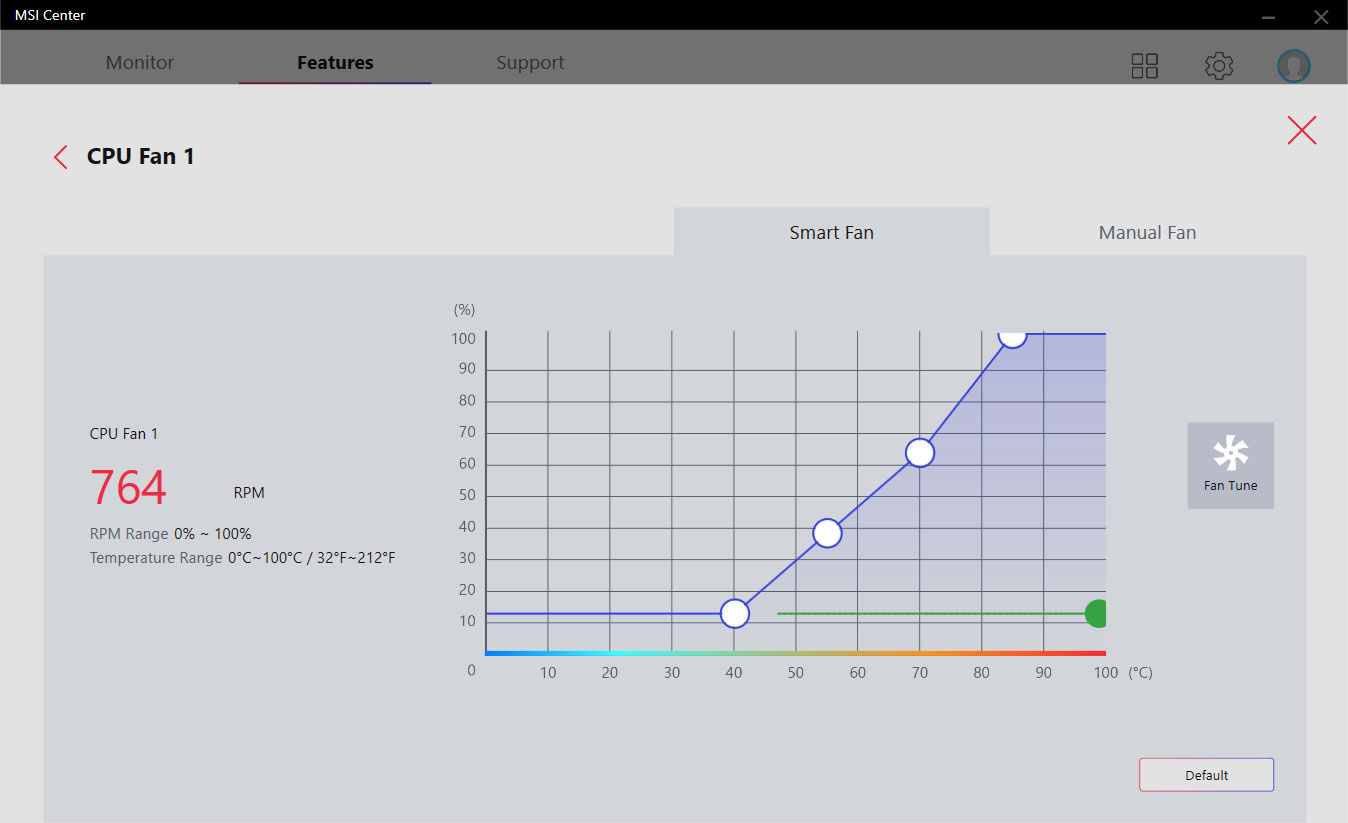The width and height of the screenshot is (1348, 823).
Task: Select the fan curve point at 55°C
Action: (x=827, y=533)
